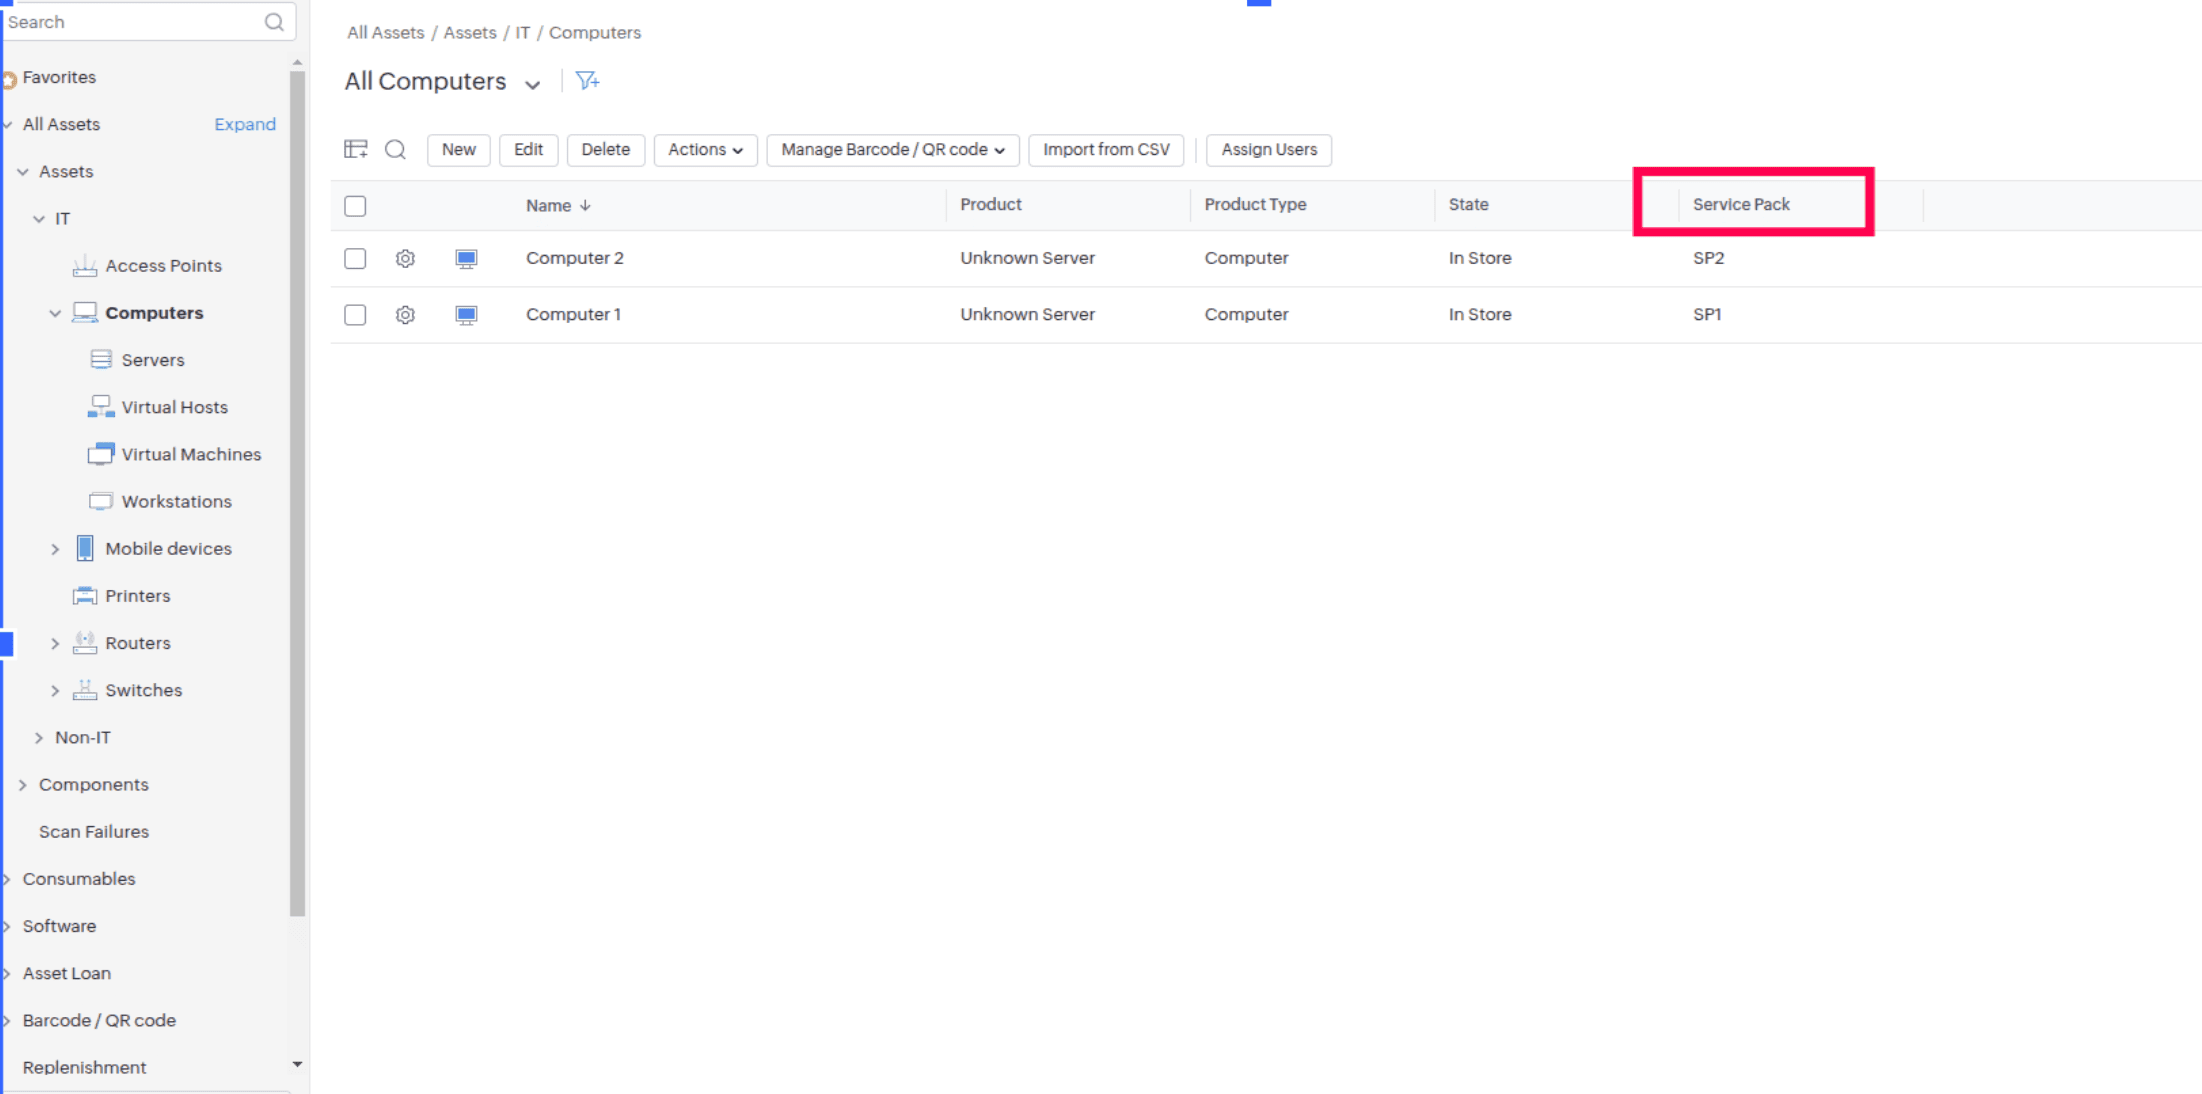
Task: Click the Expand link beside All Assets
Action: click(x=245, y=124)
